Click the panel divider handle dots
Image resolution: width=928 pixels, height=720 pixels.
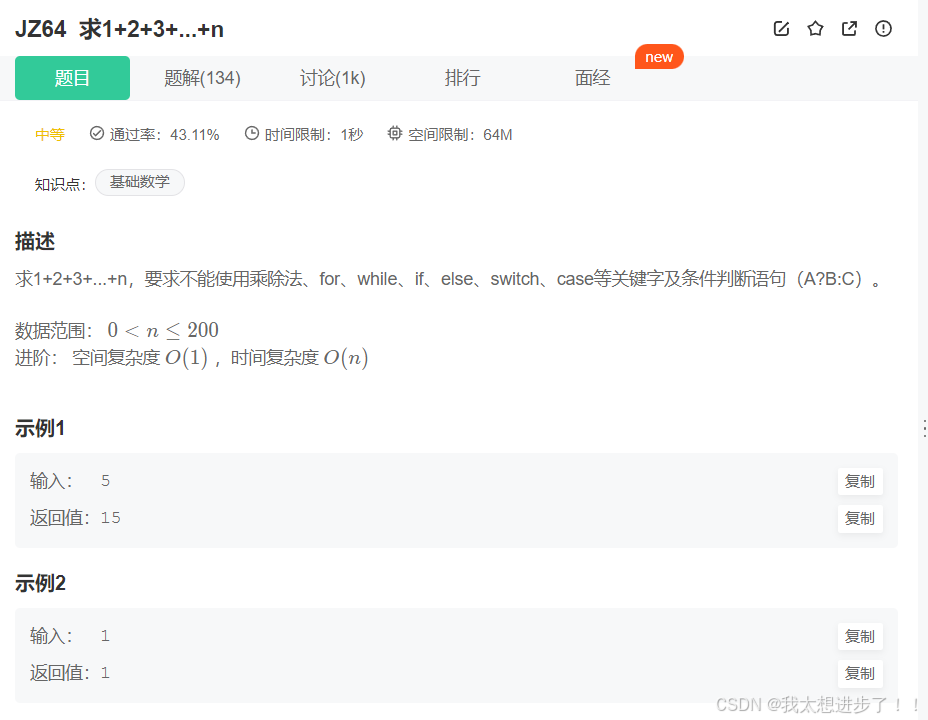click(x=924, y=428)
